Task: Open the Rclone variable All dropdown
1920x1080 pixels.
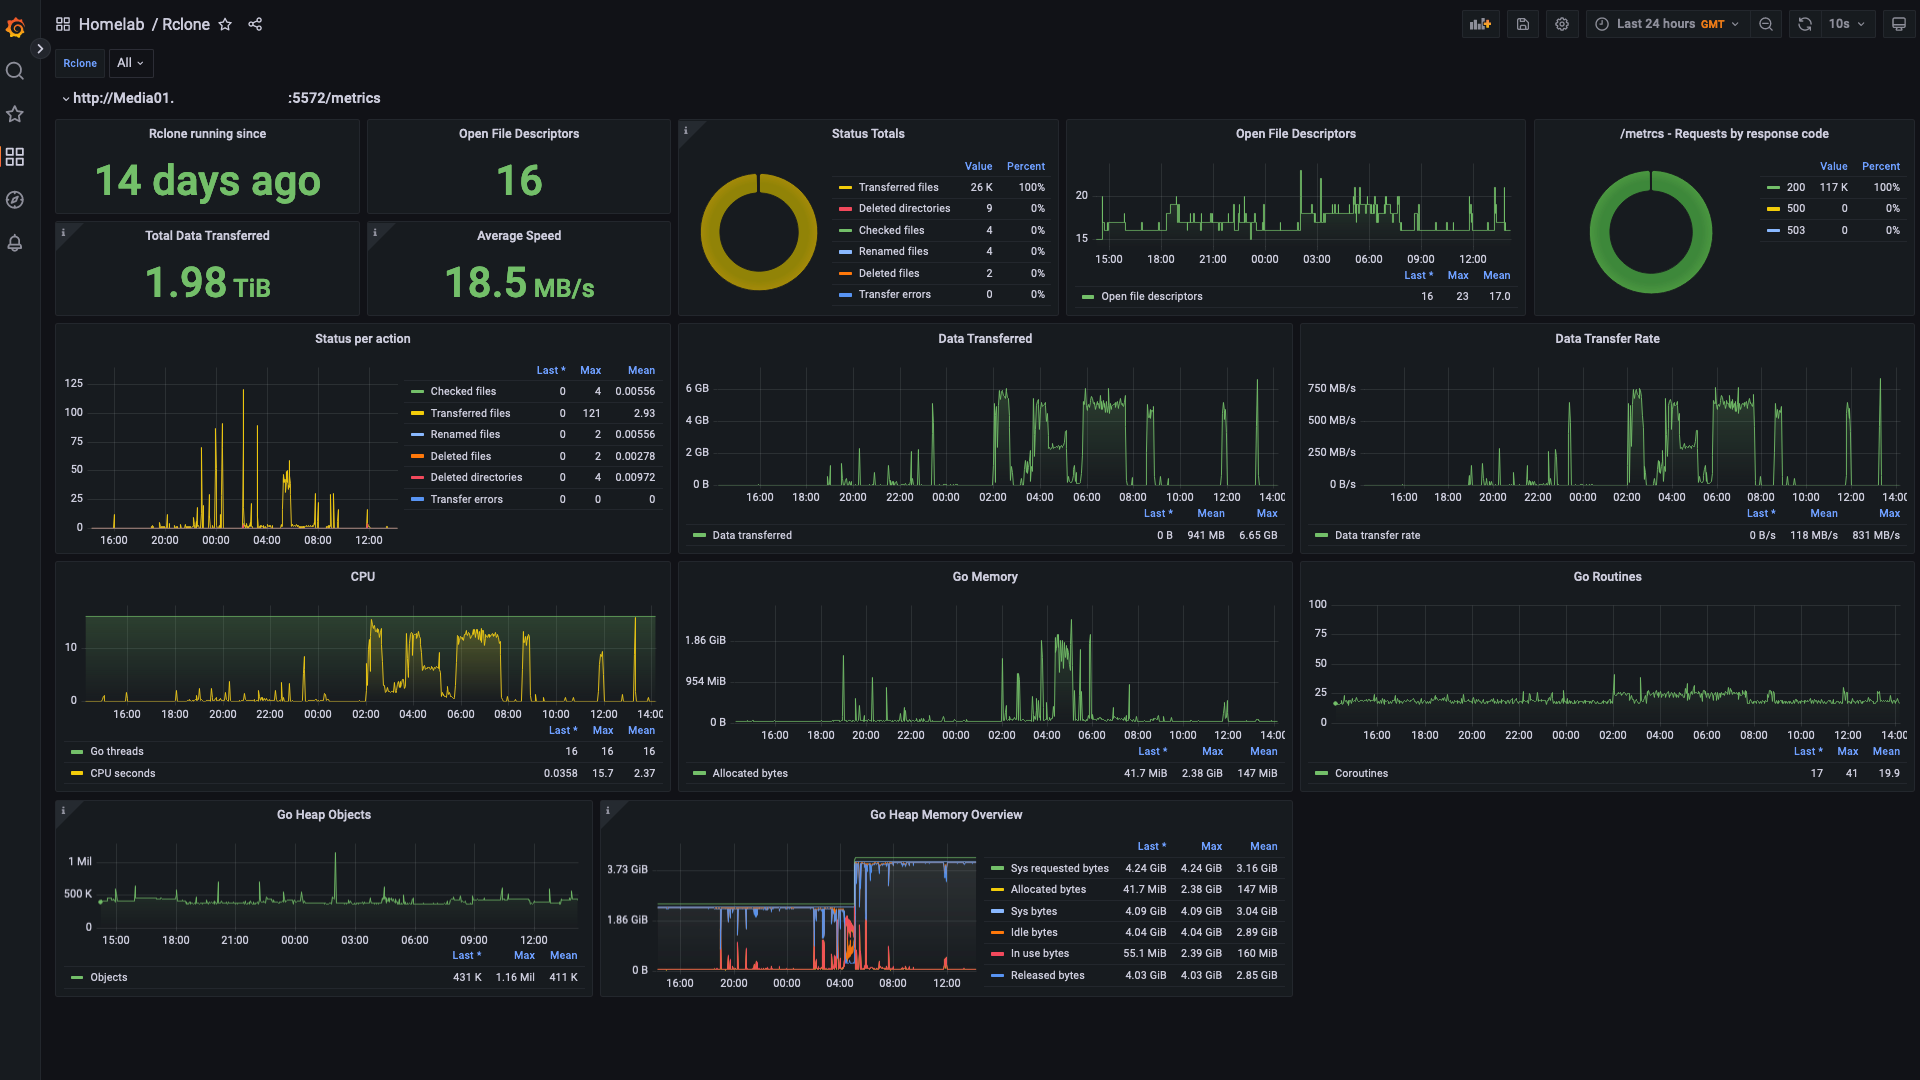Action: [130, 63]
